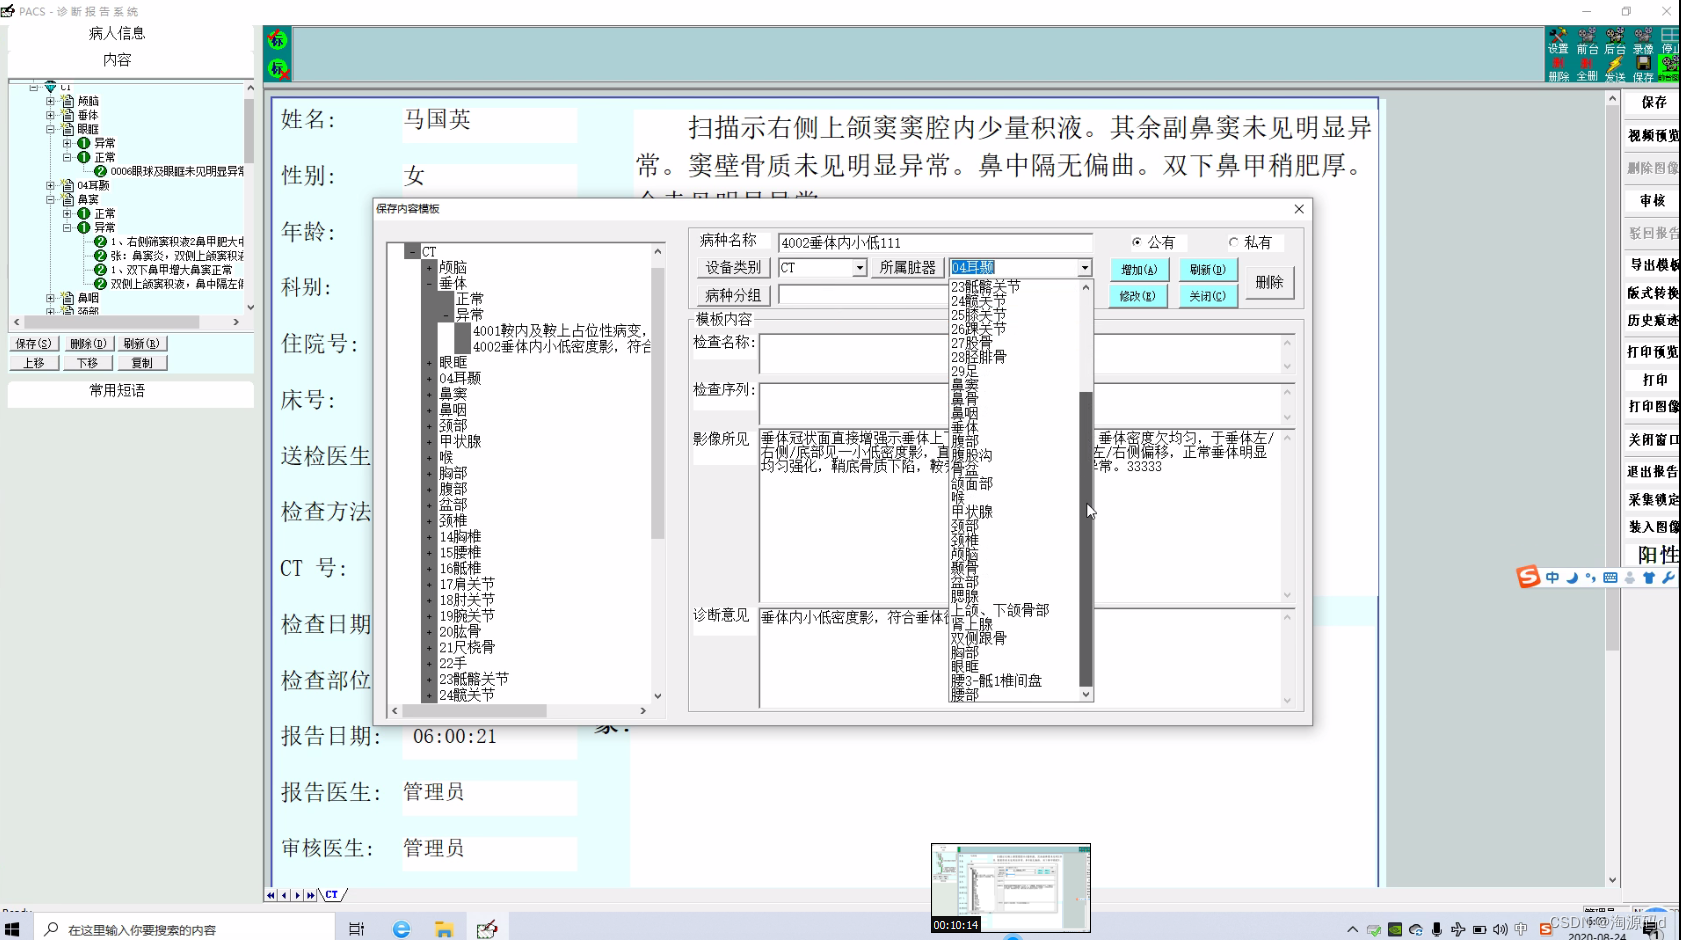The width and height of the screenshot is (1681, 940).
Task: Click the 病种名称 input field
Action: [934, 242]
